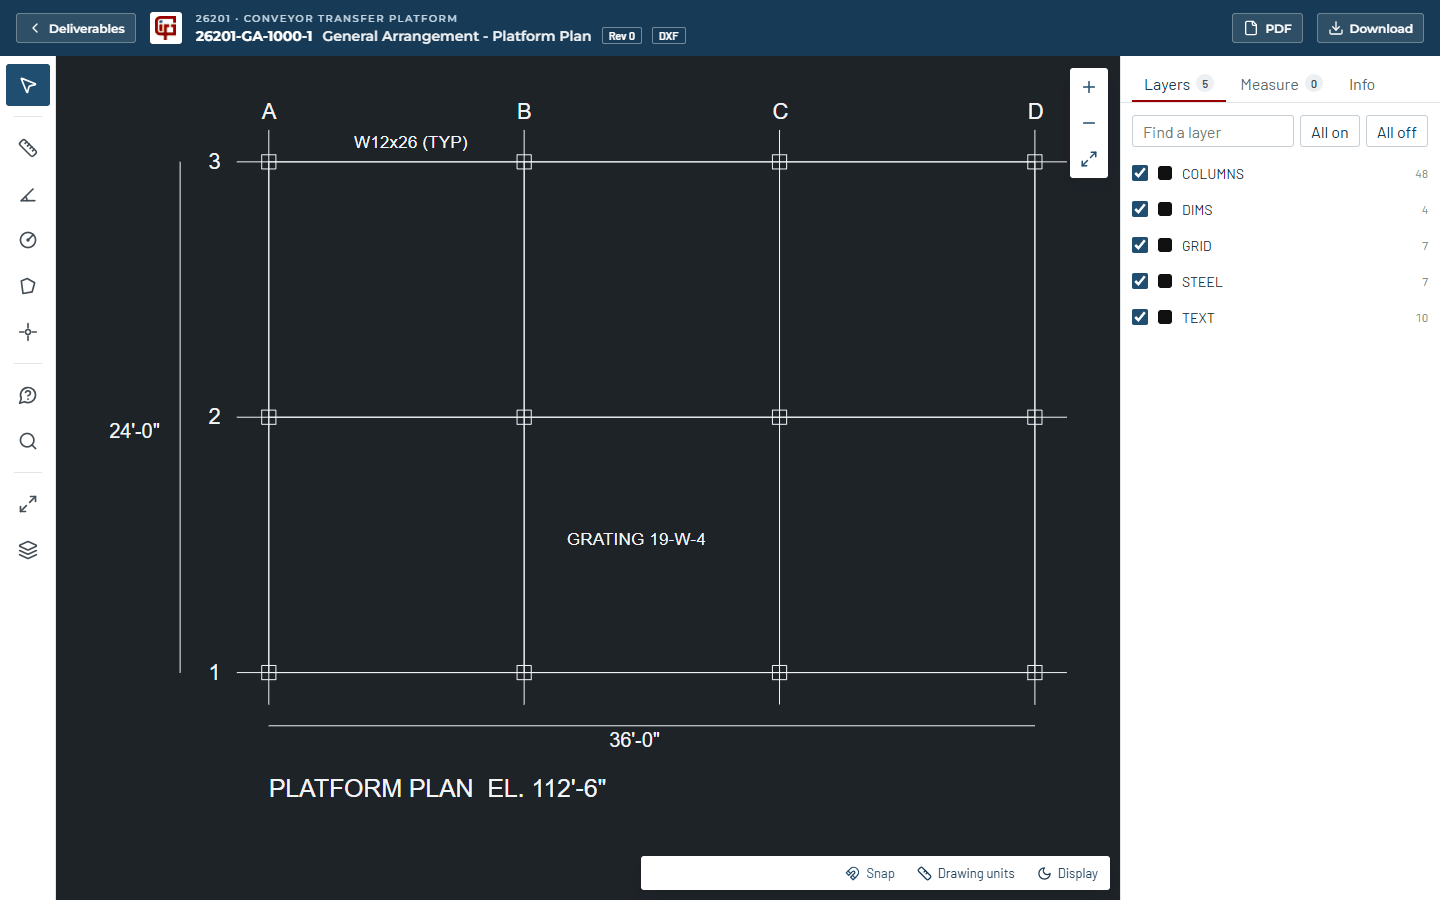
Task: Disable the TEXT layer checkbox
Action: (x=1140, y=317)
